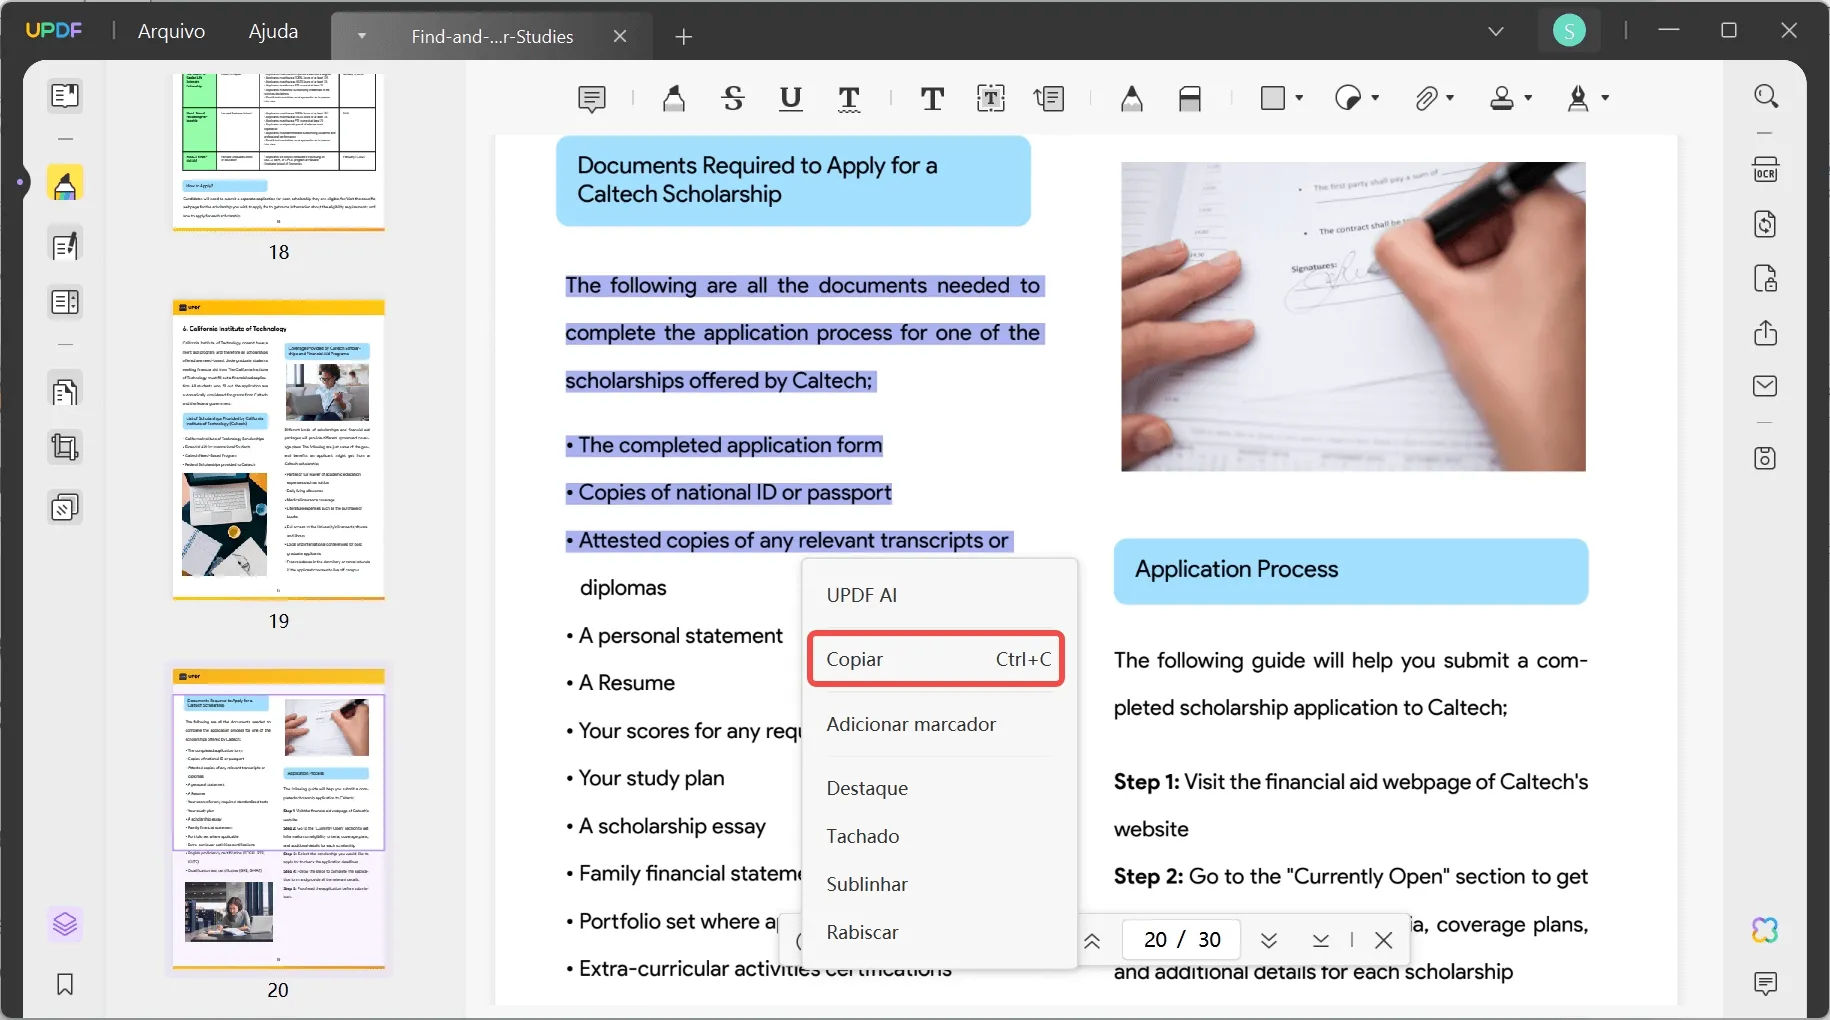1830x1020 pixels.
Task: Open the user account avatar S
Action: click(x=1569, y=31)
